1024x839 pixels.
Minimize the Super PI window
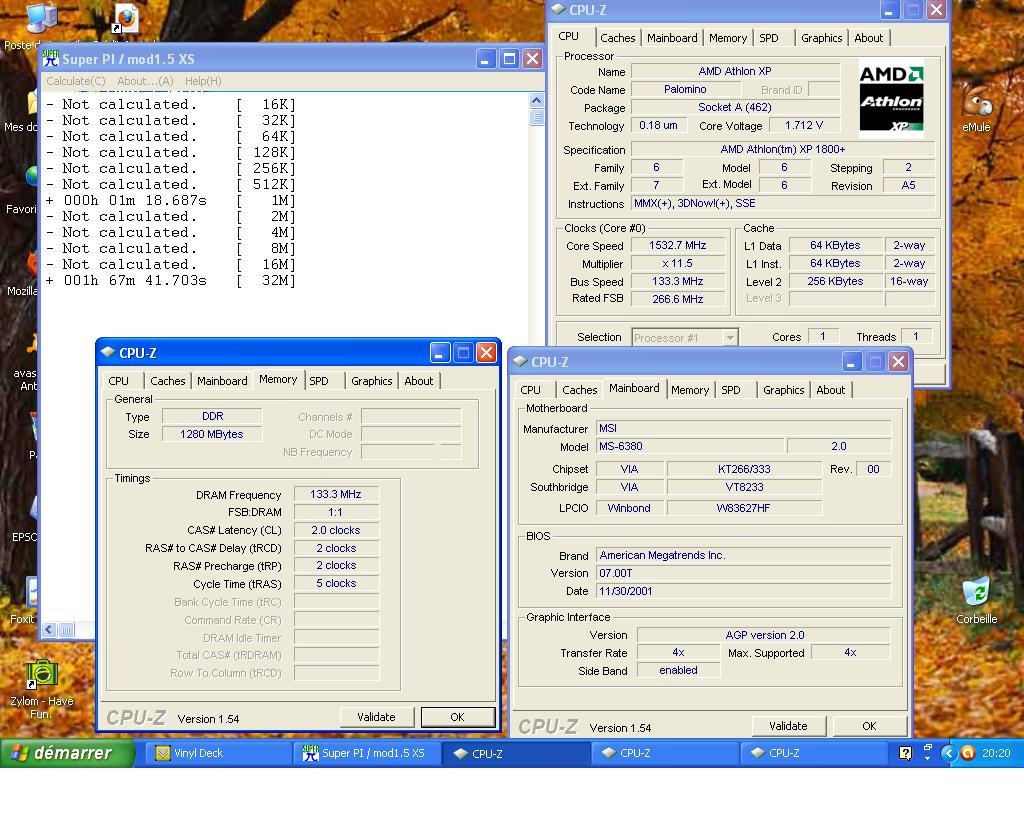click(x=485, y=59)
